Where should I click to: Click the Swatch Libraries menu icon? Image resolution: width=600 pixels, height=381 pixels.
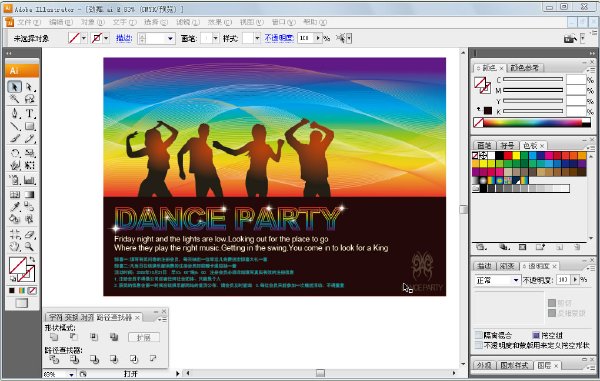pyautogui.click(x=481, y=247)
